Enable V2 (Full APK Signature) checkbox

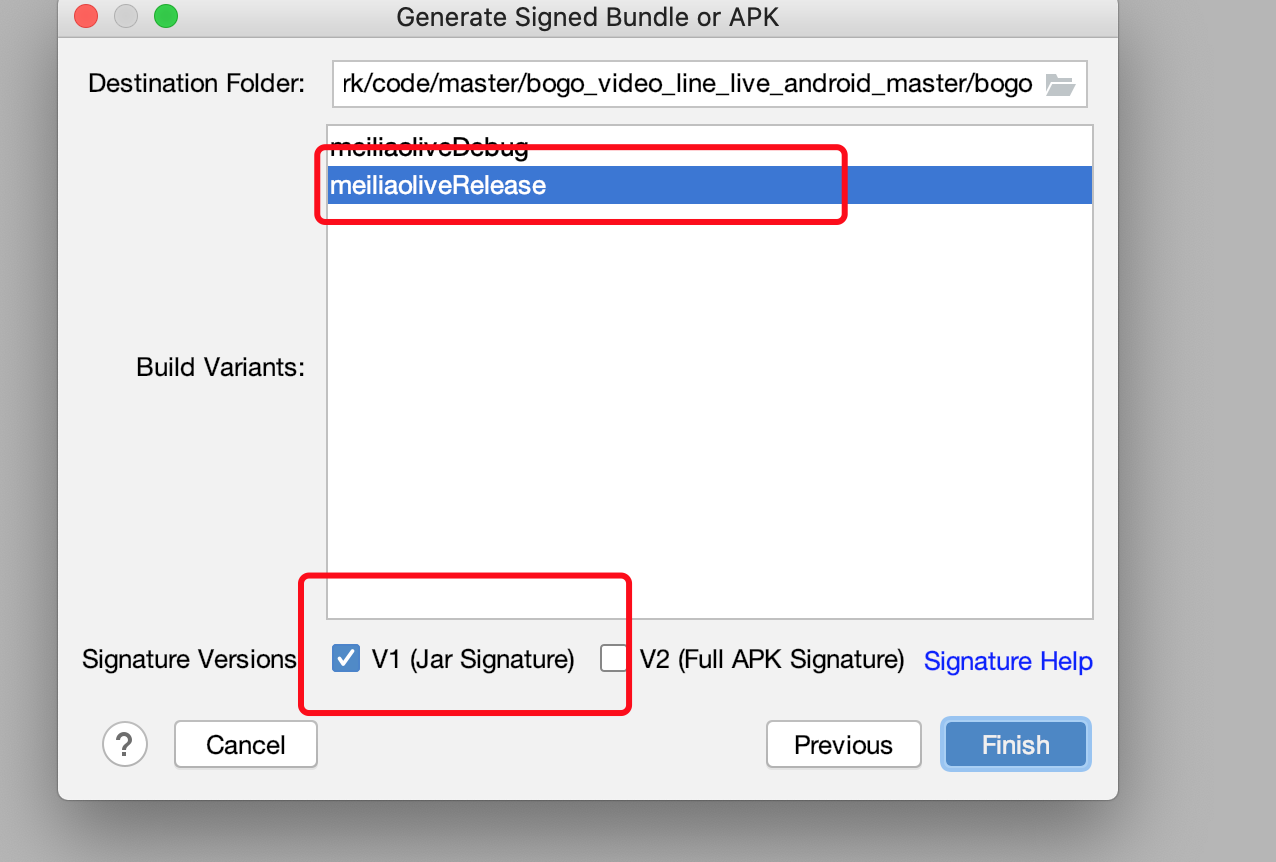(x=613, y=658)
